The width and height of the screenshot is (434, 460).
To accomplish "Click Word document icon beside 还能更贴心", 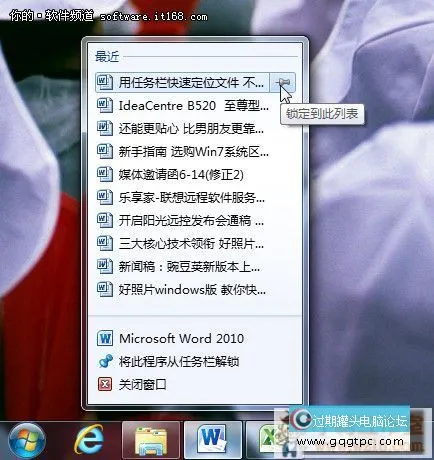I will point(105,129).
